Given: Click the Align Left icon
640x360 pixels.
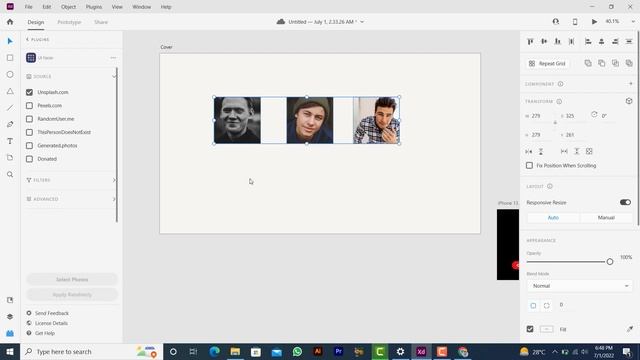Looking at the screenshot, I should (588, 41).
